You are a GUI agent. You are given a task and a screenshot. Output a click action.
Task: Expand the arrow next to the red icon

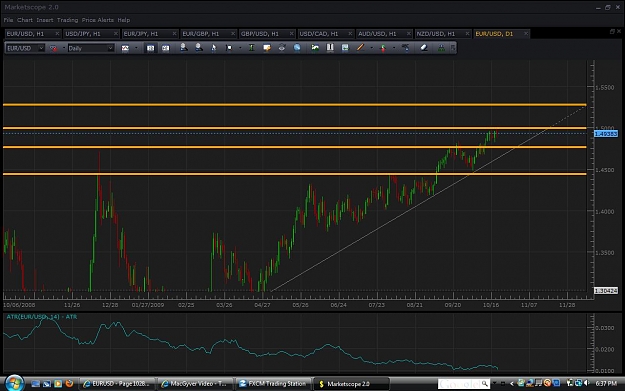click(64, 48)
